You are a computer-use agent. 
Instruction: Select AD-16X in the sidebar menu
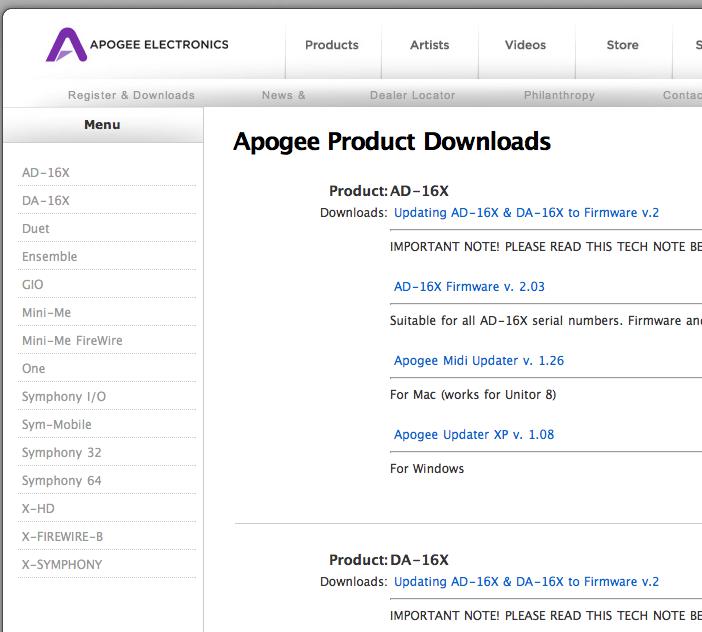46,172
